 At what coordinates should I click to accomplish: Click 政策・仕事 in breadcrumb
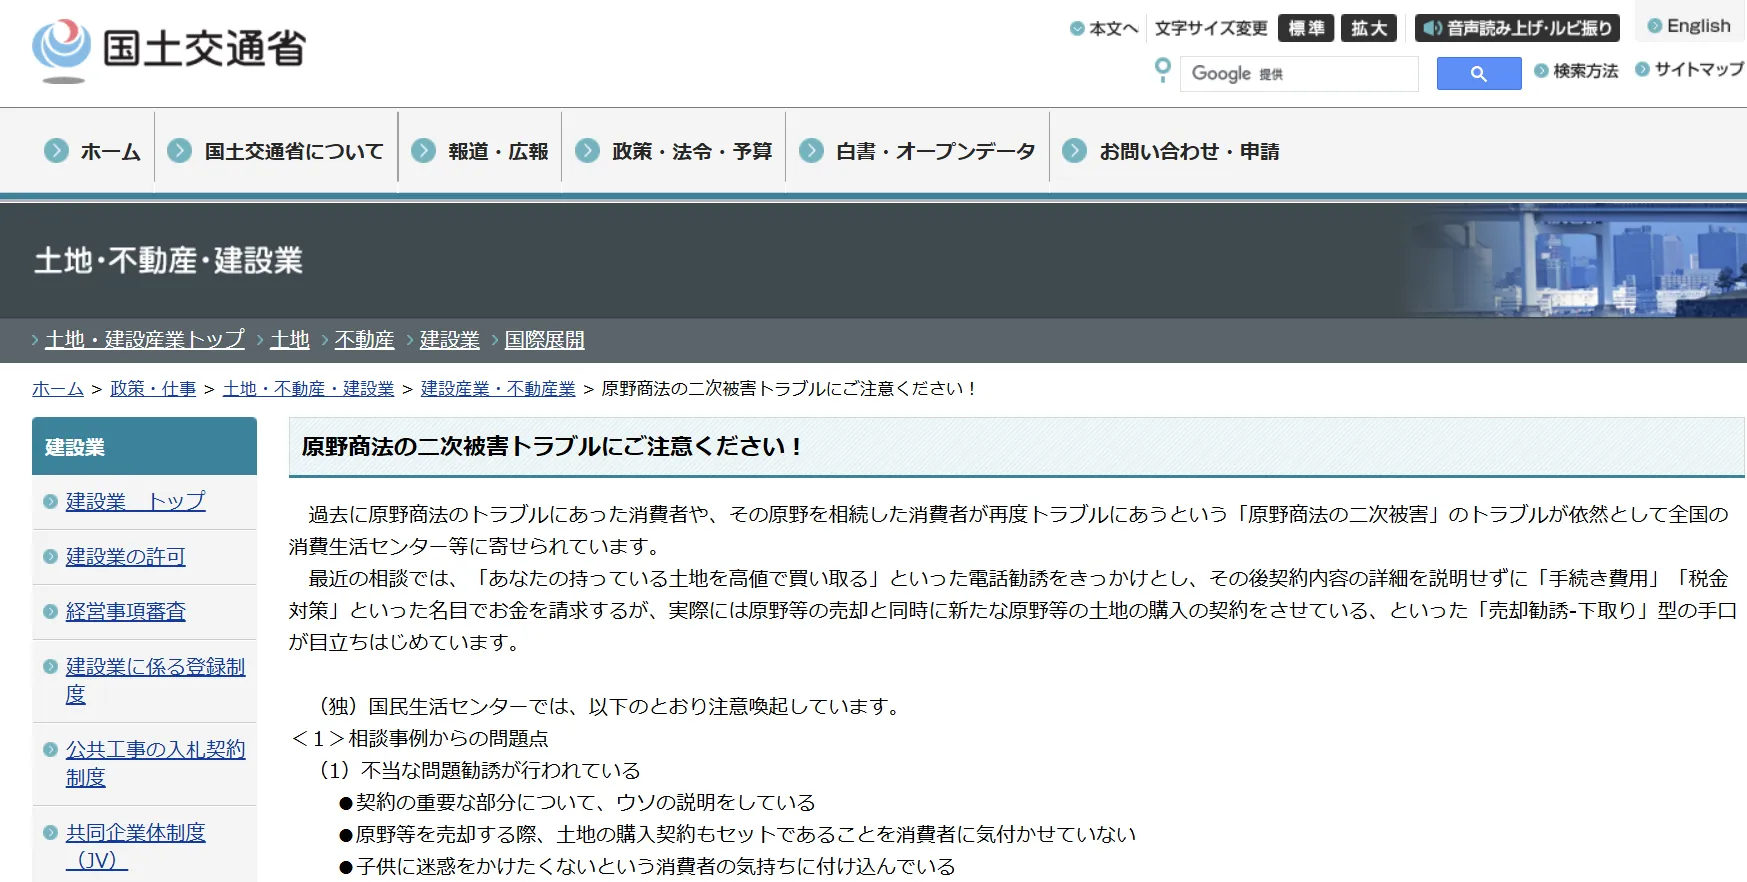[x=153, y=389]
